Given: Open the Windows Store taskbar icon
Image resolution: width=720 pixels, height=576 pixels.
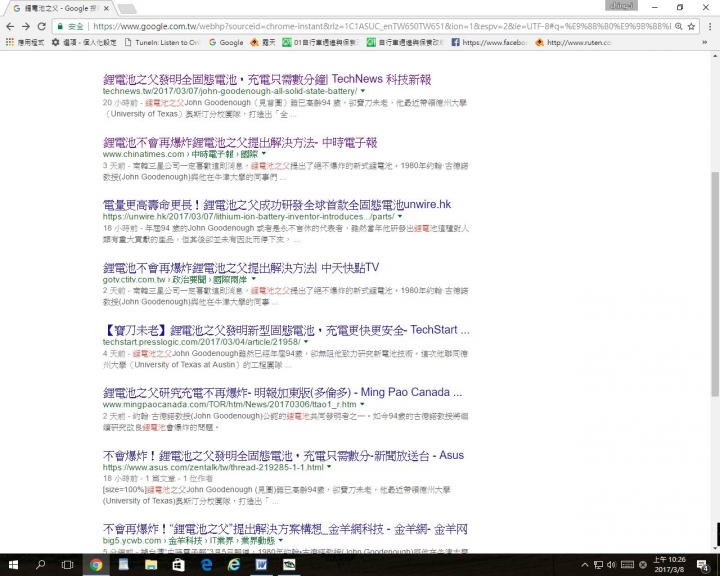Looking at the screenshot, I should 178,565.
